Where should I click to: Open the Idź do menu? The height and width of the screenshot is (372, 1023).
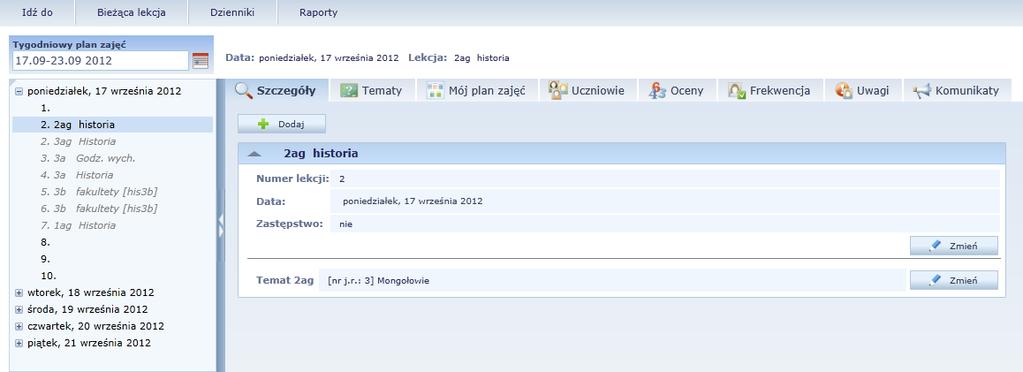click(x=37, y=12)
